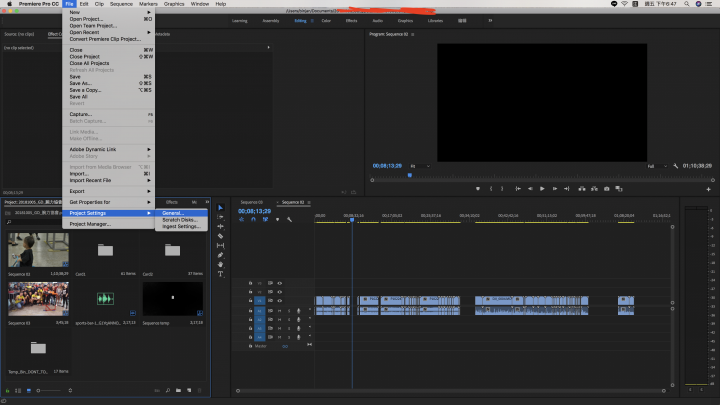The height and width of the screenshot is (405, 720).
Task: Click the Extract button
Action: tap(594, 189)
